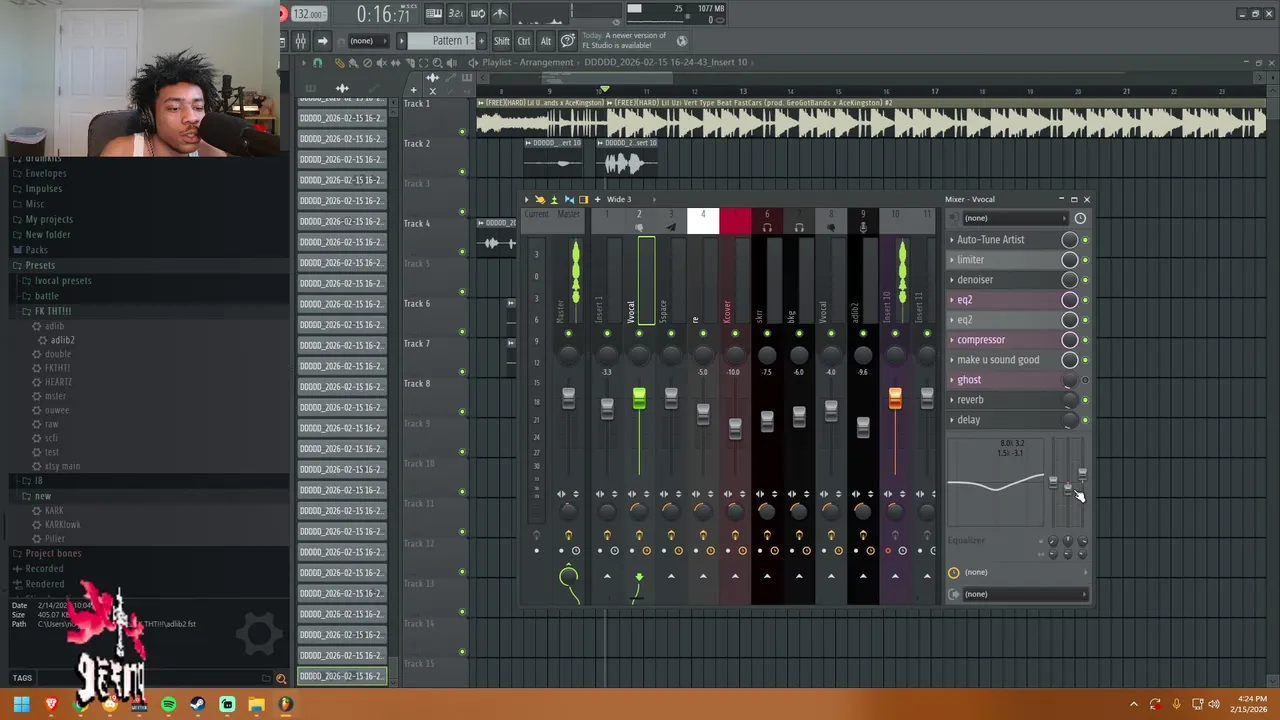
Task: Open the compressor slot arrow menu
Action: (x=952, y=340)
